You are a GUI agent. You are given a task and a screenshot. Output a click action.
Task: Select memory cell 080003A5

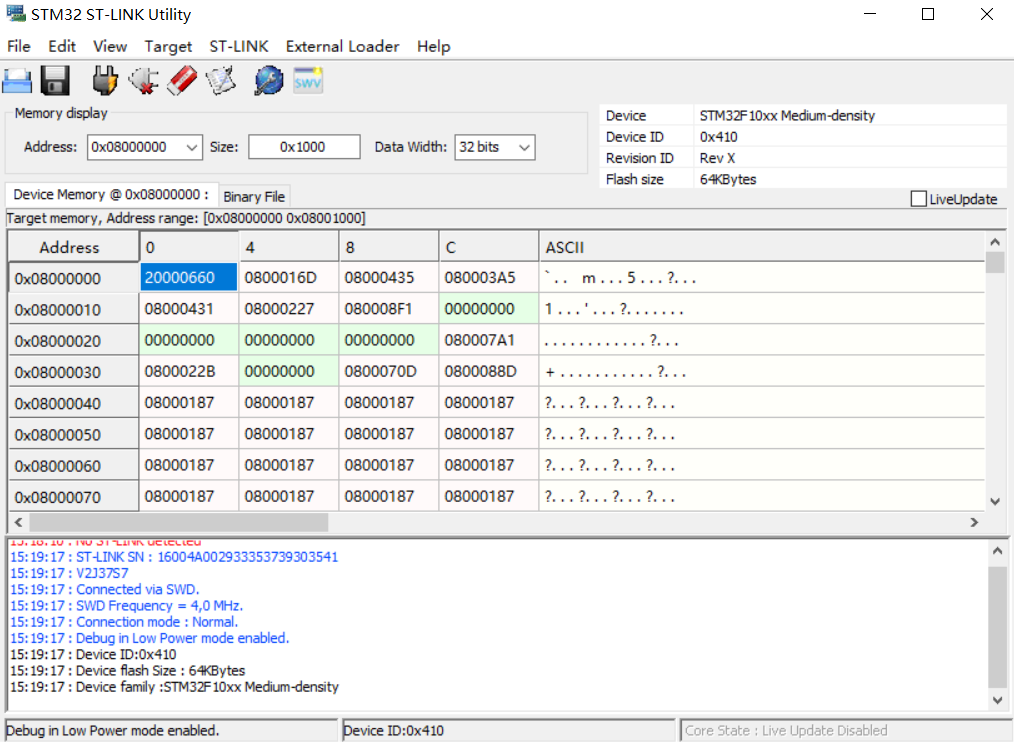[x=488, y=278]
